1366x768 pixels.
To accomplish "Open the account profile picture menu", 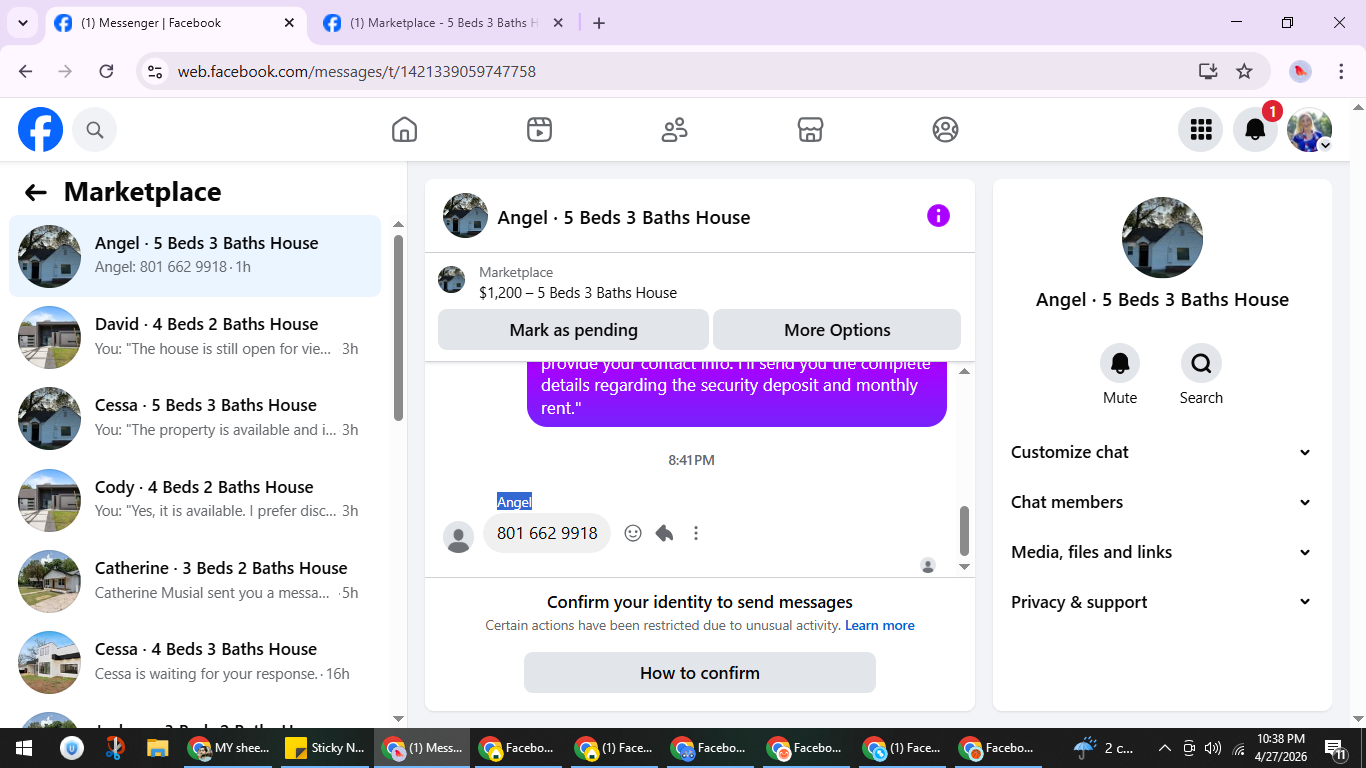I will [x=1310, y=130].
